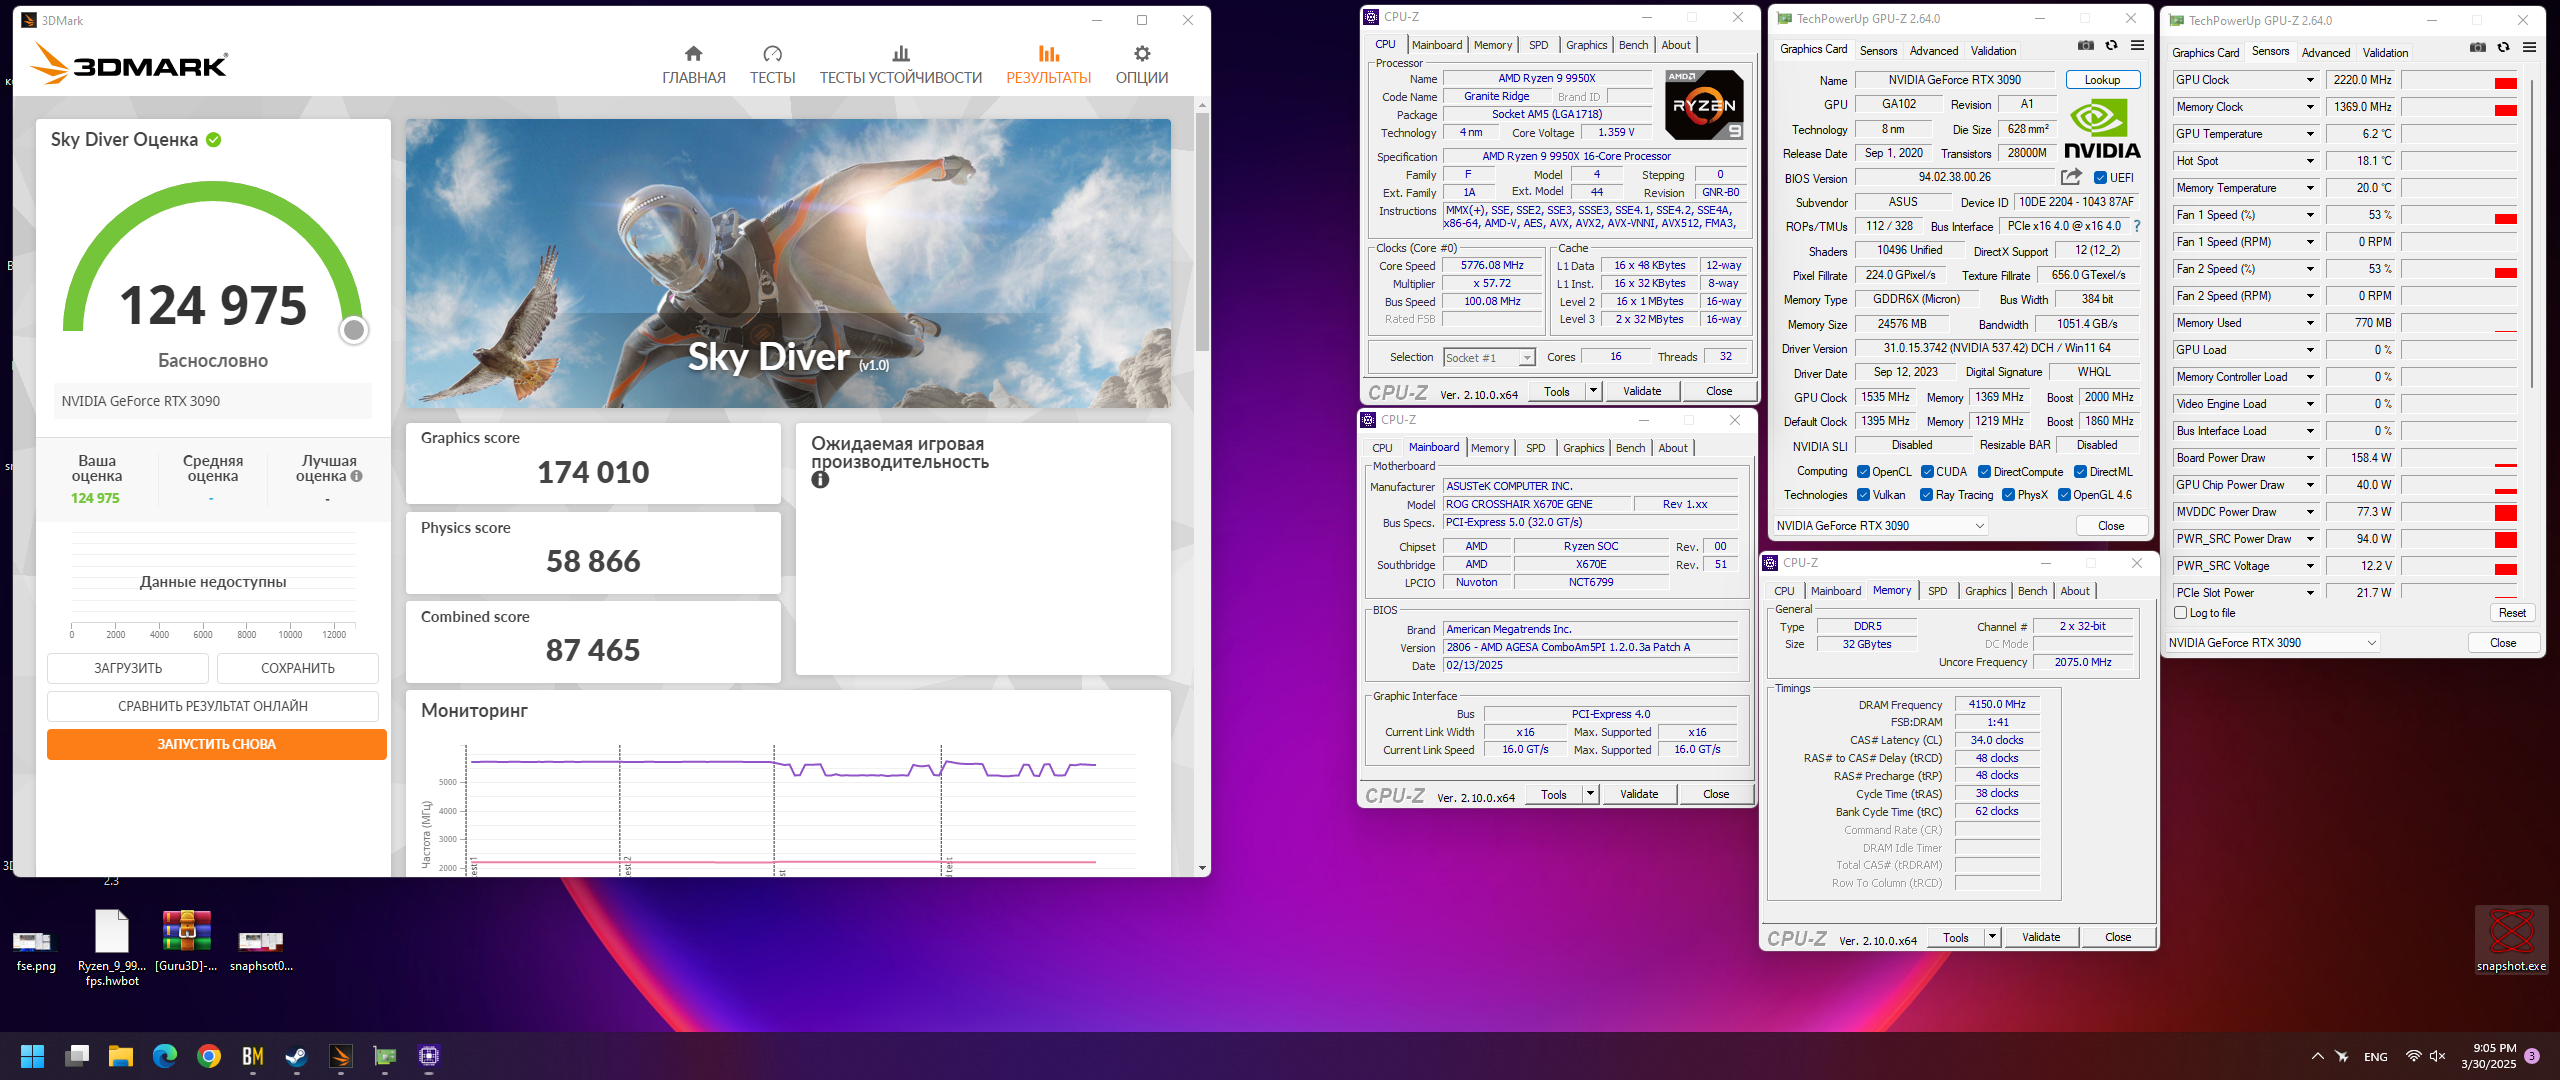The image size is (2560, 1080).
Task: Enable the Log to file checkbox
Action: (x=2180, y=613)
